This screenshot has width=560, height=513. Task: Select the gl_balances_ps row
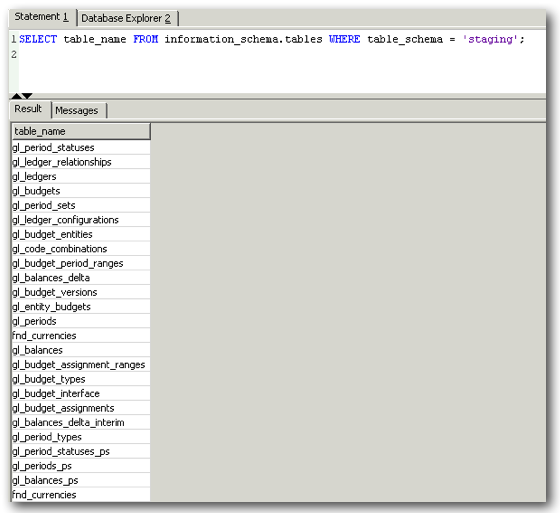[x=81, y=480]
